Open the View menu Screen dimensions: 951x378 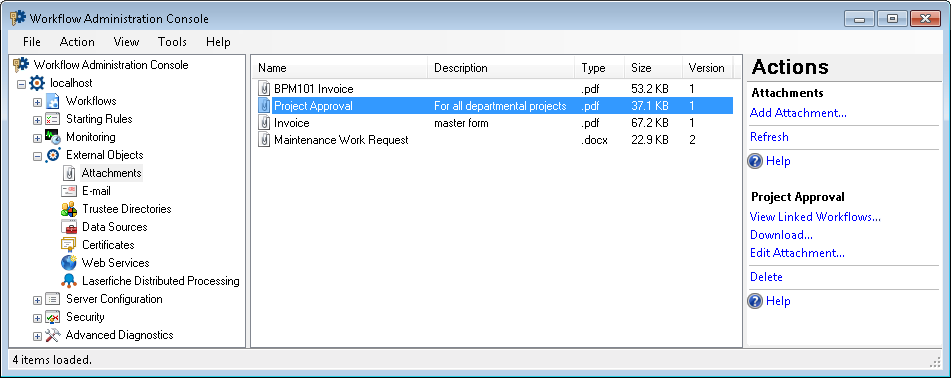click(x=126, y=42)
